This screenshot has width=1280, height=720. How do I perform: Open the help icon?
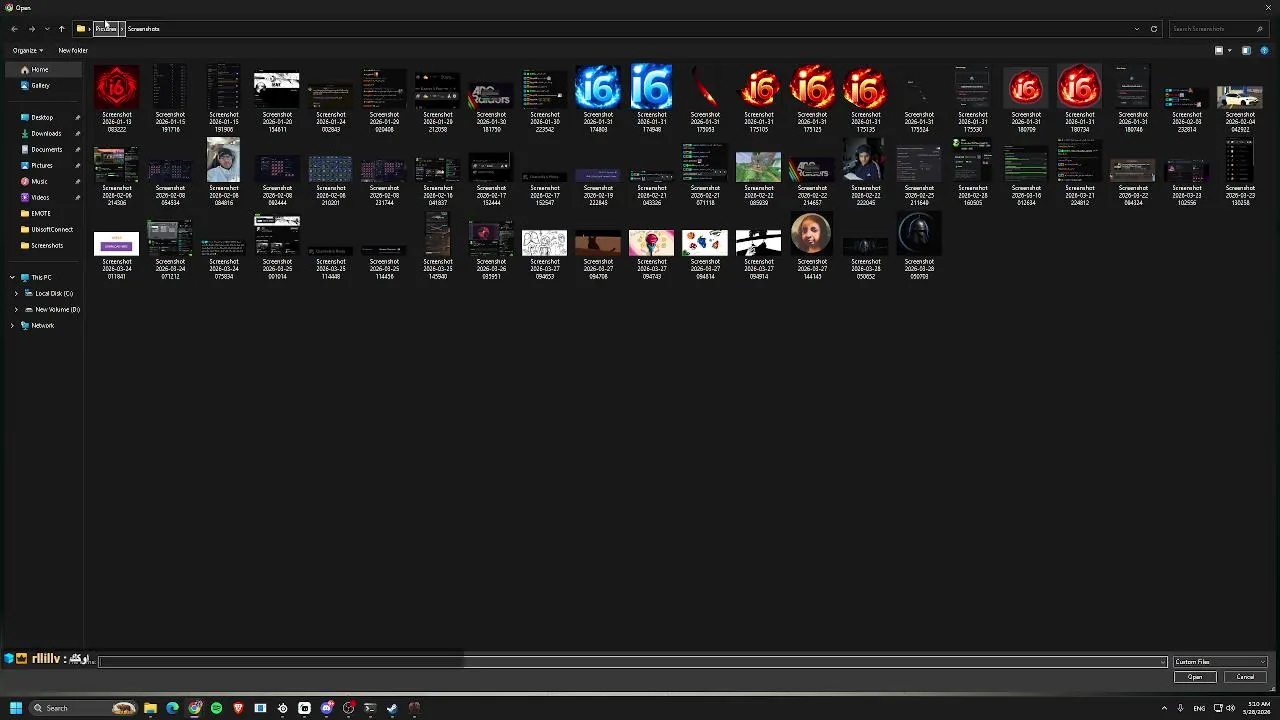point(1265,50)
